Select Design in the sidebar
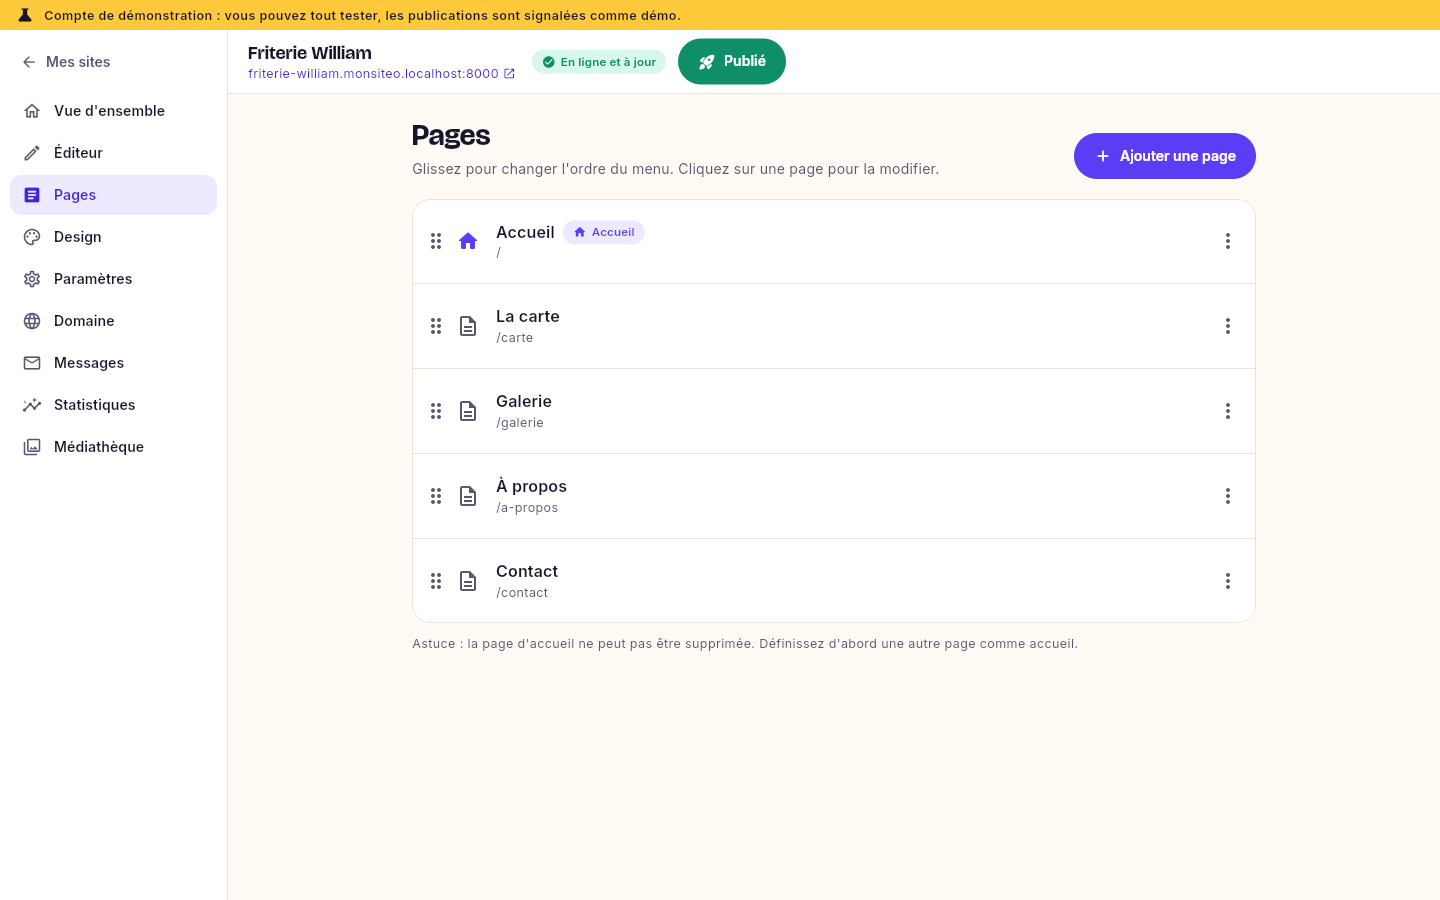Screen dimensions: 1440x900 point(113,237)
